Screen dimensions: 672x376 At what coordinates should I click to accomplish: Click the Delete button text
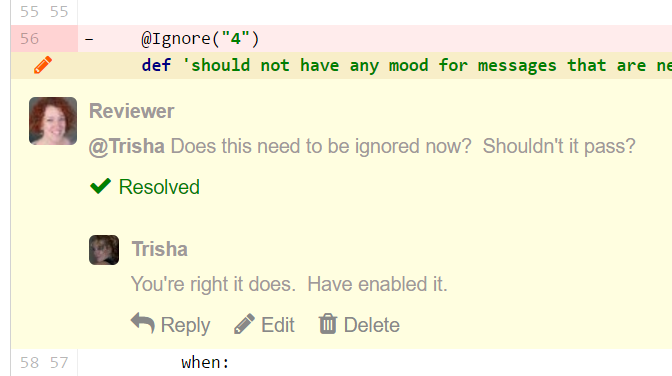click(x=372, y=325)
